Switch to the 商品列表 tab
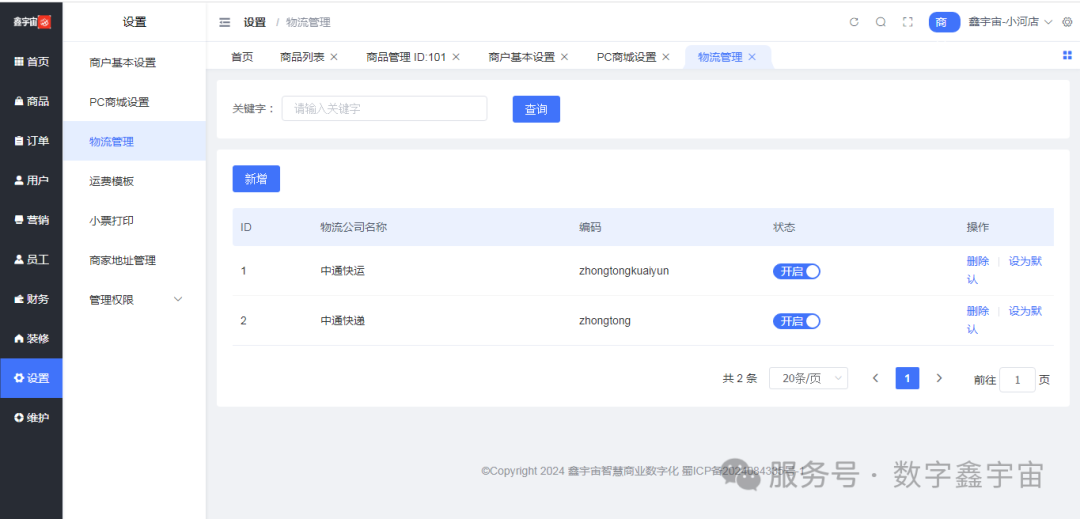1080x519 pixels. click(x=302, y=57)
